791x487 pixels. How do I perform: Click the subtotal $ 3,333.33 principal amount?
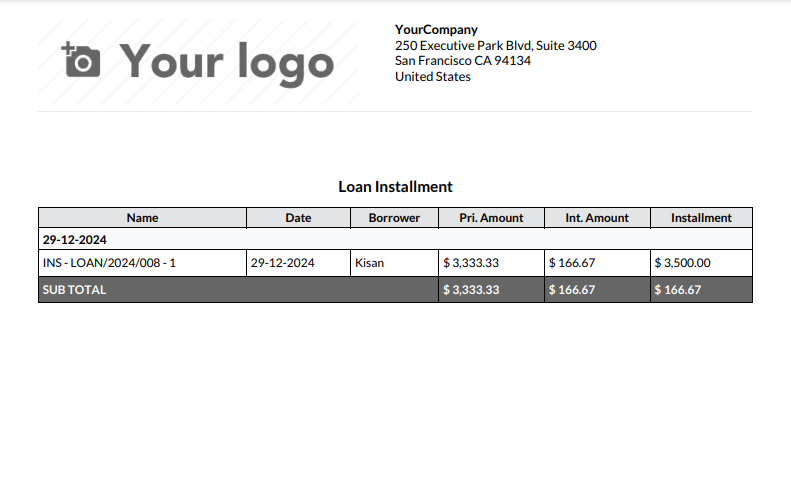tap(471, 290)
